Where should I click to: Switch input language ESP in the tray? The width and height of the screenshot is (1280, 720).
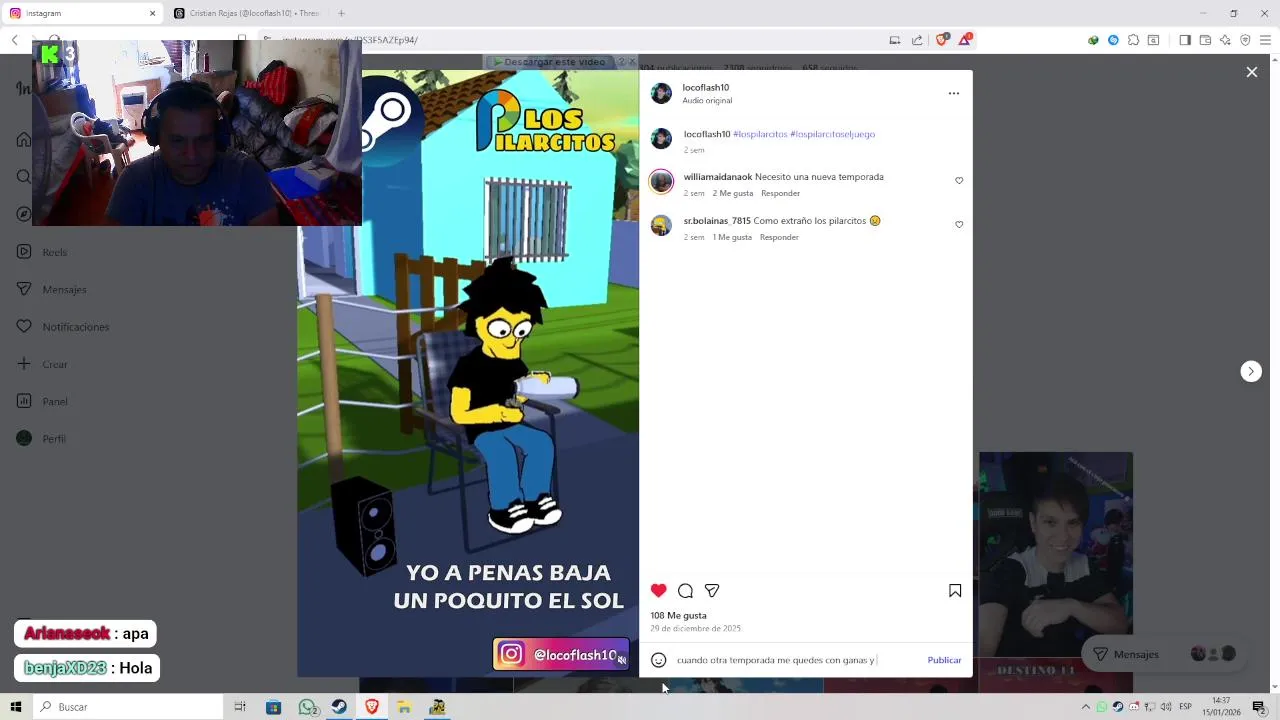[1185, 707]
